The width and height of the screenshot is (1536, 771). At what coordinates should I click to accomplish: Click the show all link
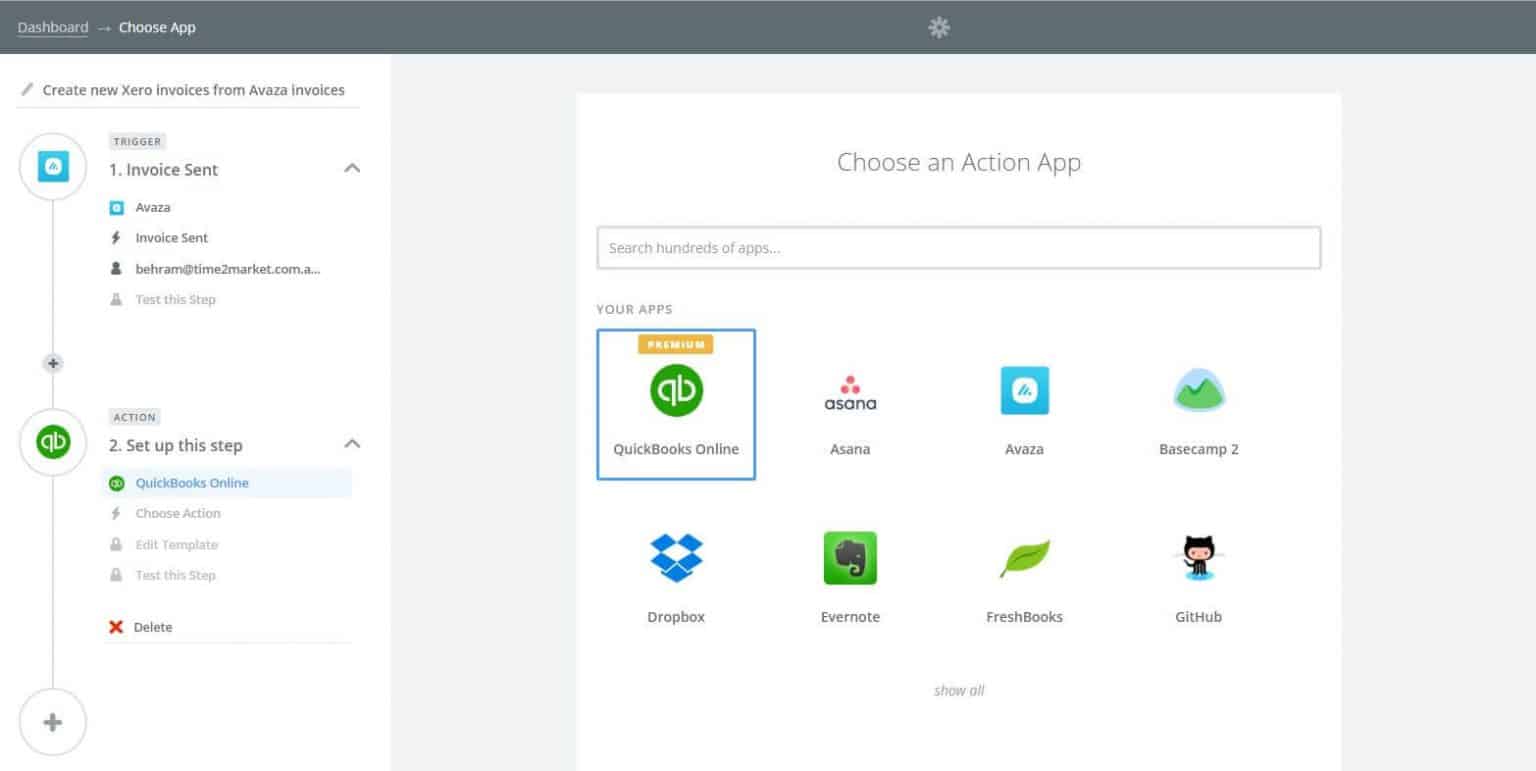point(958,690)
